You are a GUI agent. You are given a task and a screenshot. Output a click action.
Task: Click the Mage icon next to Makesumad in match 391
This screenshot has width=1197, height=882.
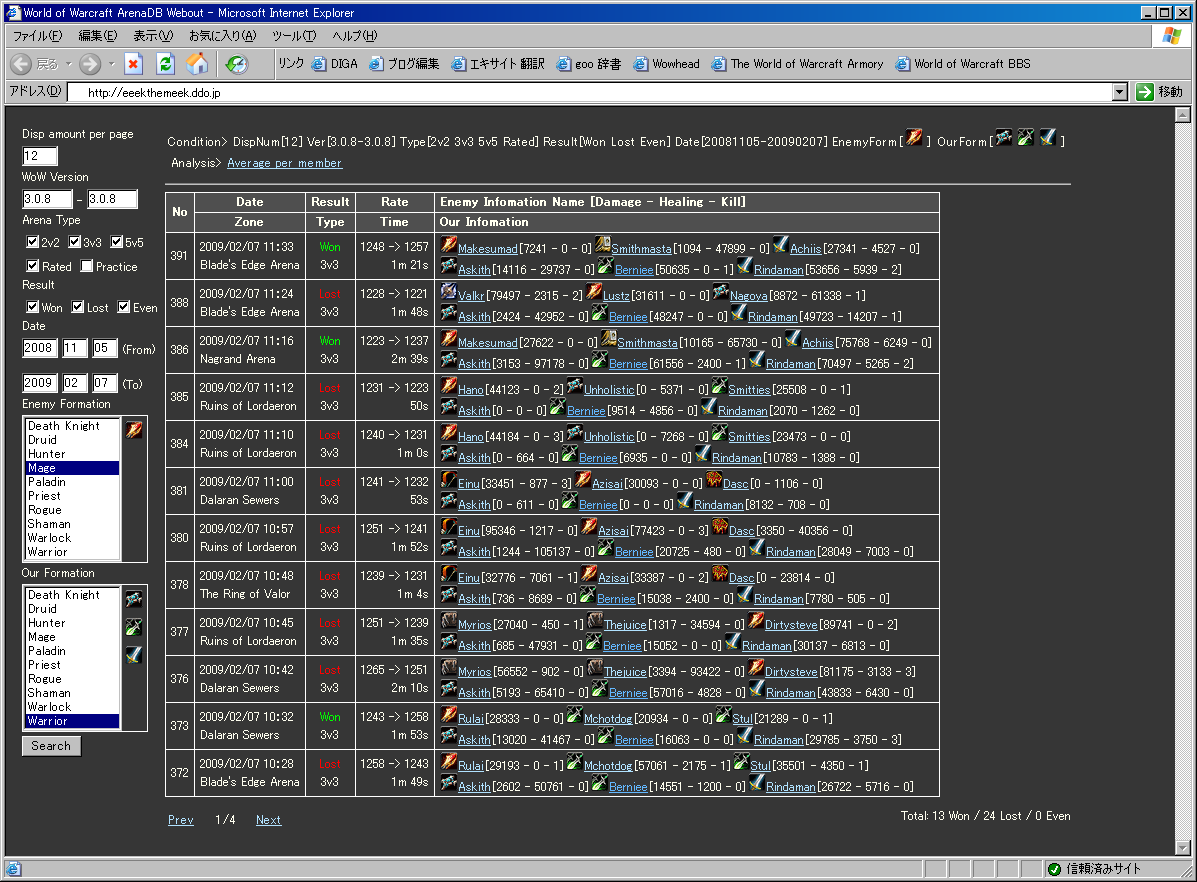(x=449, y=245)
